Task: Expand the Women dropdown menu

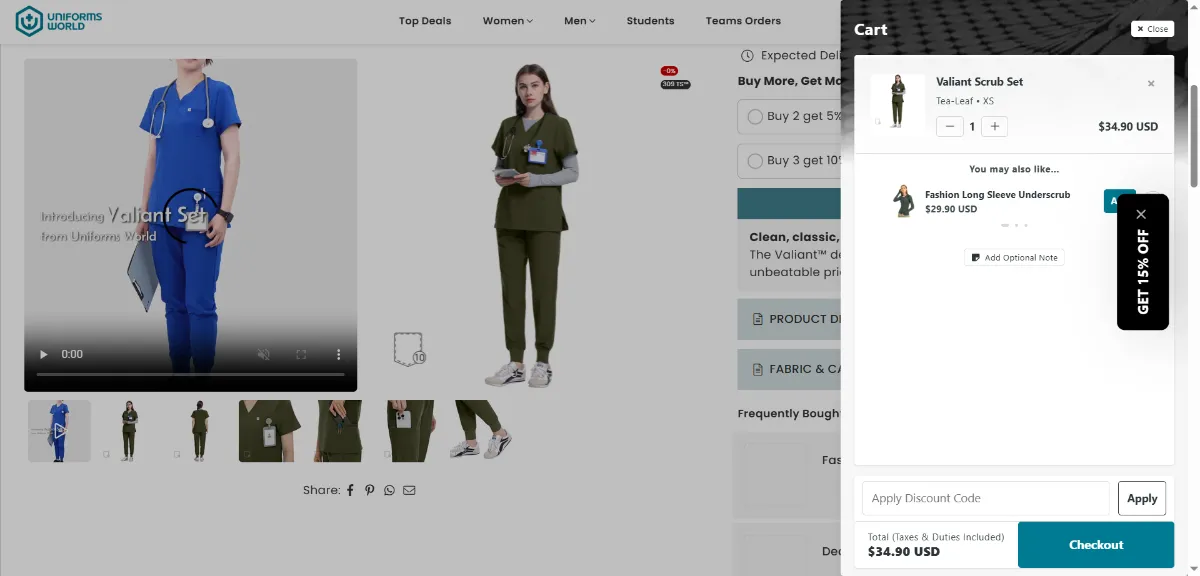Action: [x=507, y=21]
